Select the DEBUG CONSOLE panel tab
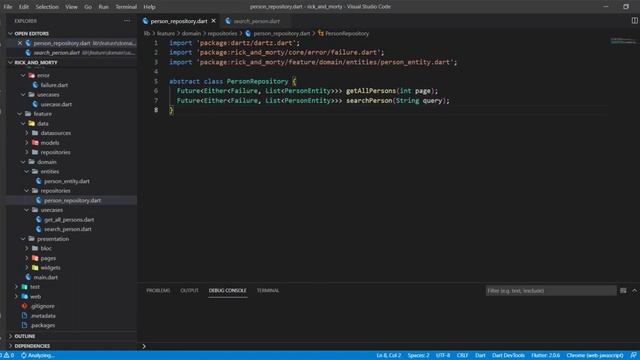Screen dimensions: 640x360 tap(227, 290)
